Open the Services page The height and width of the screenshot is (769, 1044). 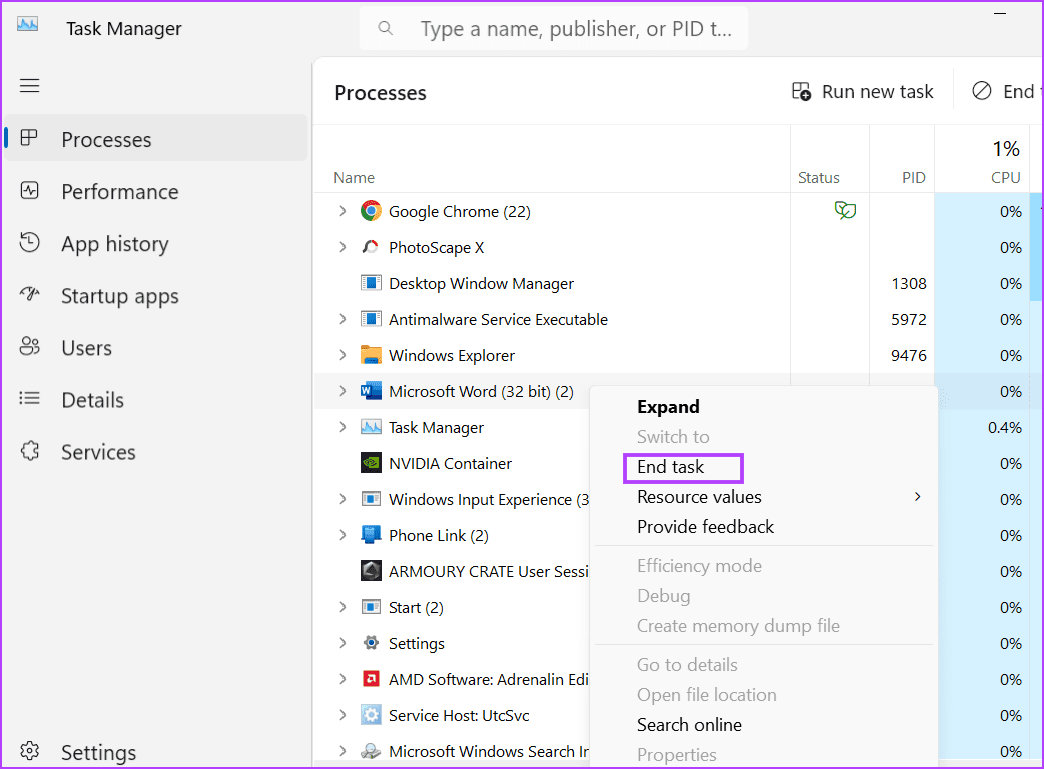tap(156, 451)
